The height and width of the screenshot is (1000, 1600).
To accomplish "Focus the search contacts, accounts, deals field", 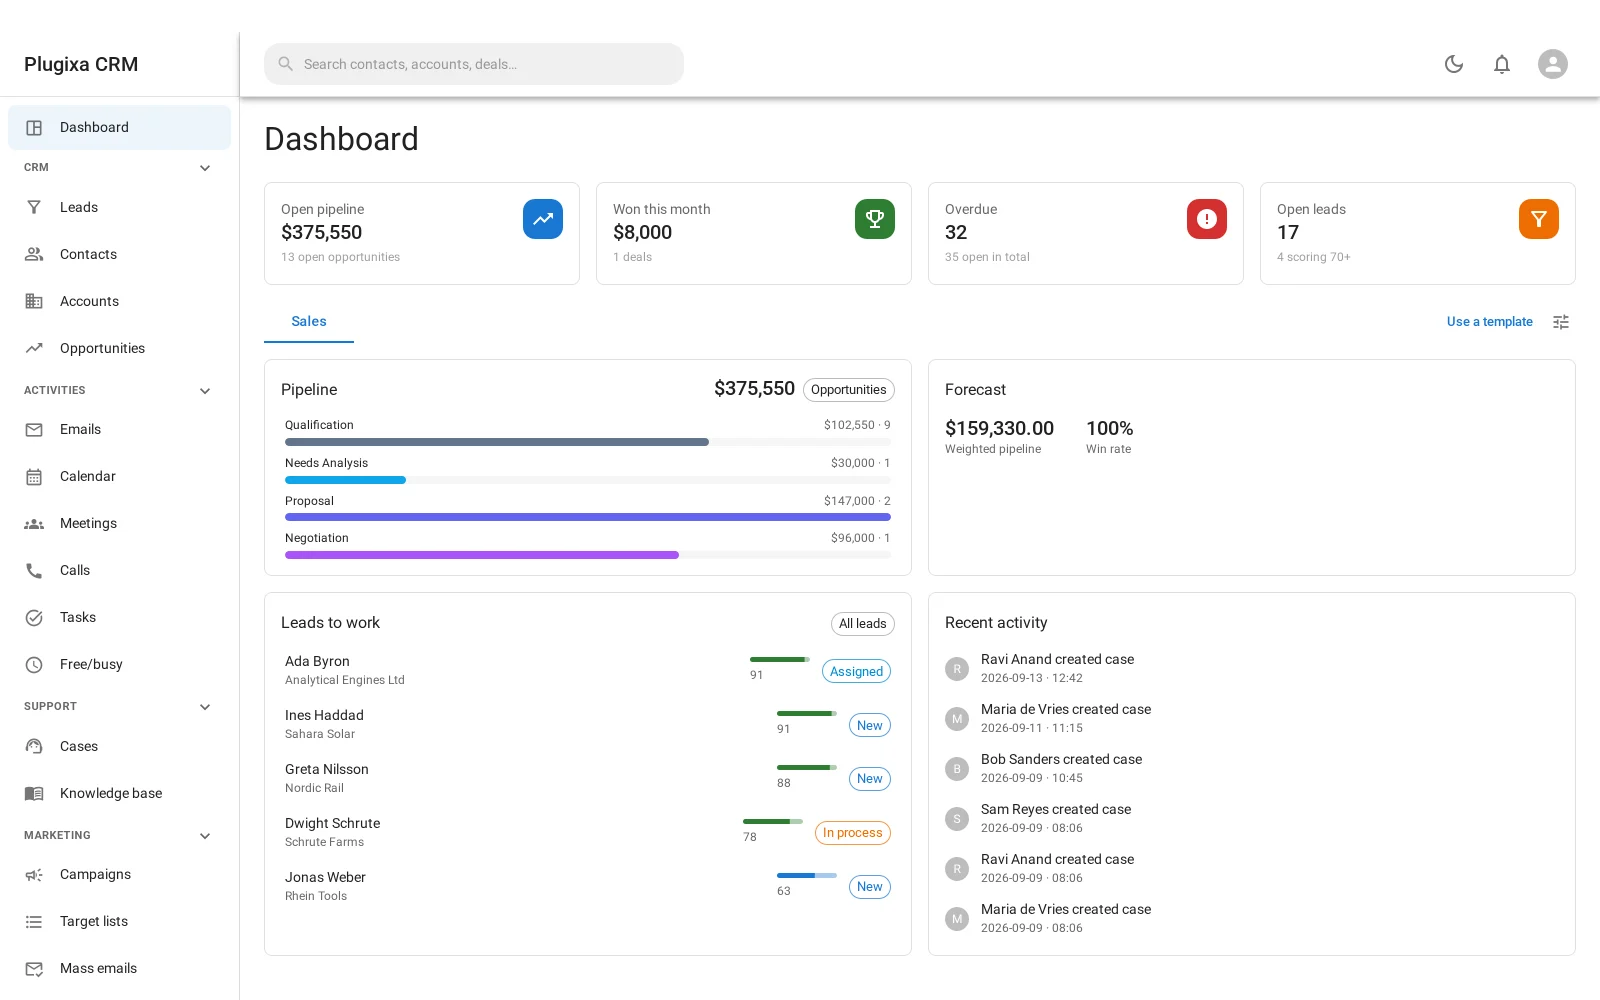I will point(474,64).
